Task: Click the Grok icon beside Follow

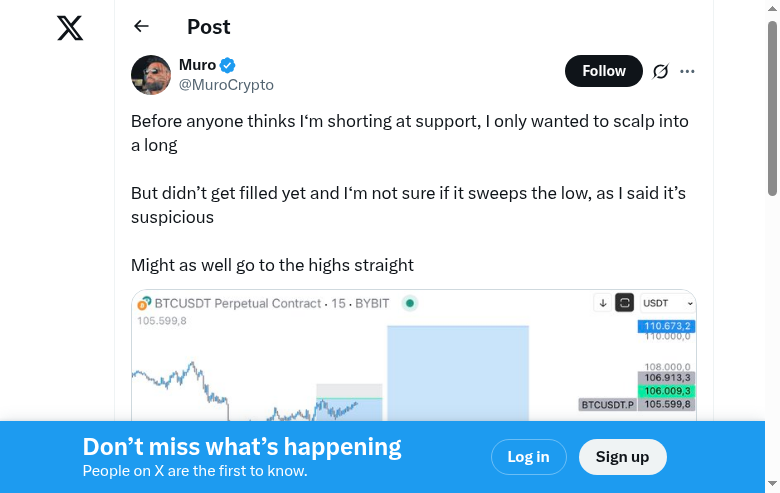Action: pos(660,71)
